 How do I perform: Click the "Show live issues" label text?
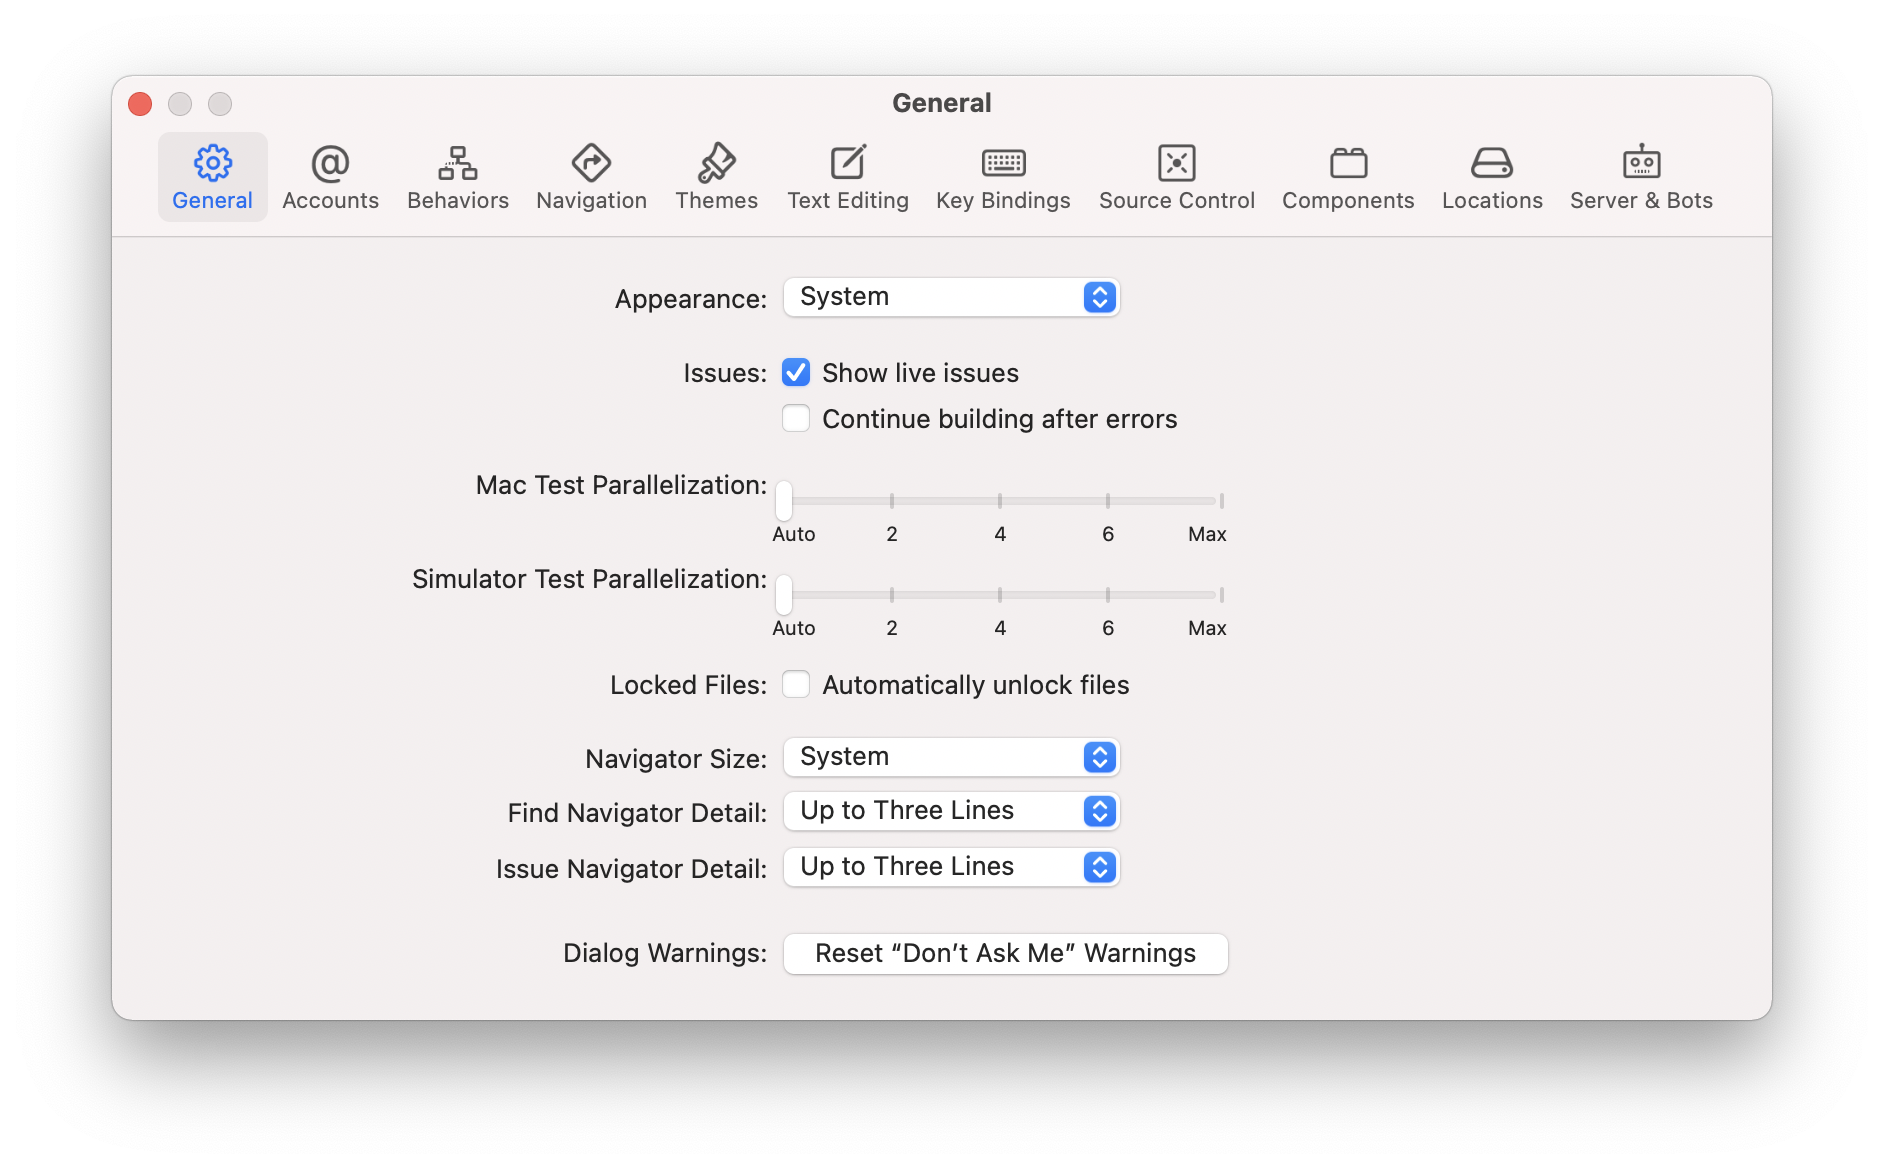pos(920,373)
